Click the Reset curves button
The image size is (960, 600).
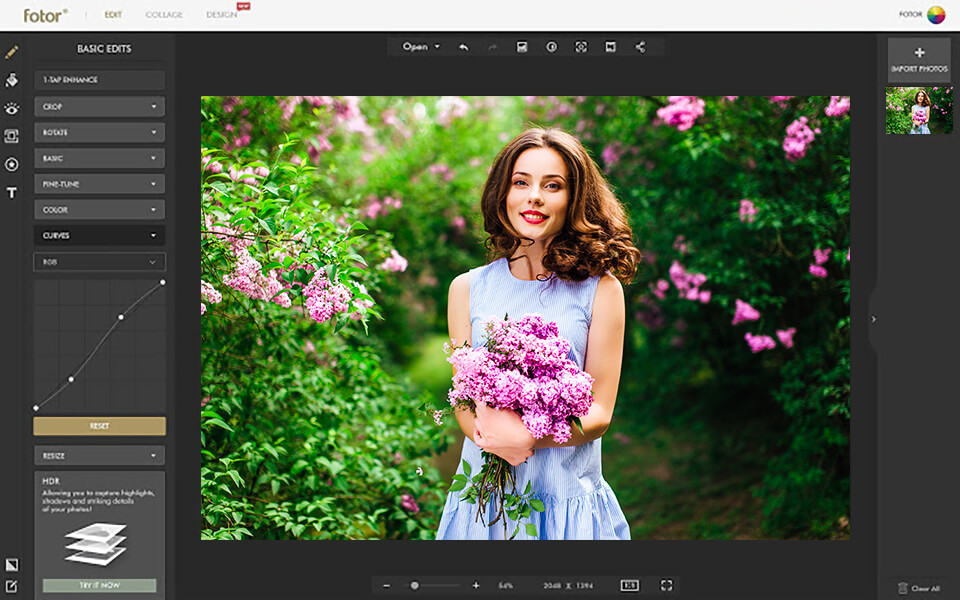(x=99, y=426)
